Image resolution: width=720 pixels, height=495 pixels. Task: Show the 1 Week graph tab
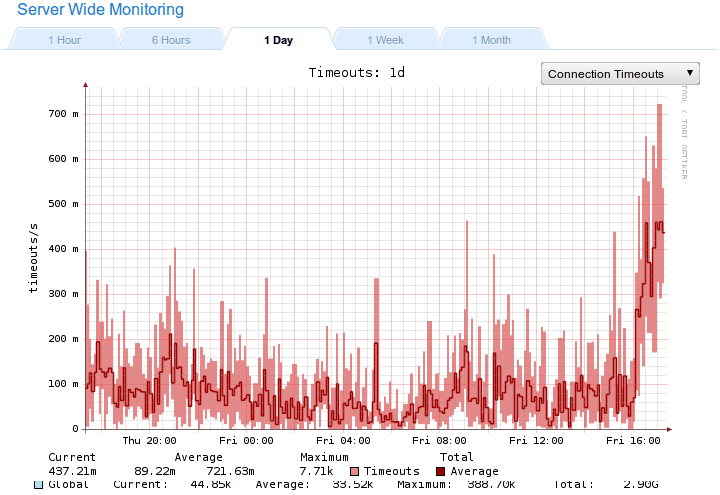point(385,40)
